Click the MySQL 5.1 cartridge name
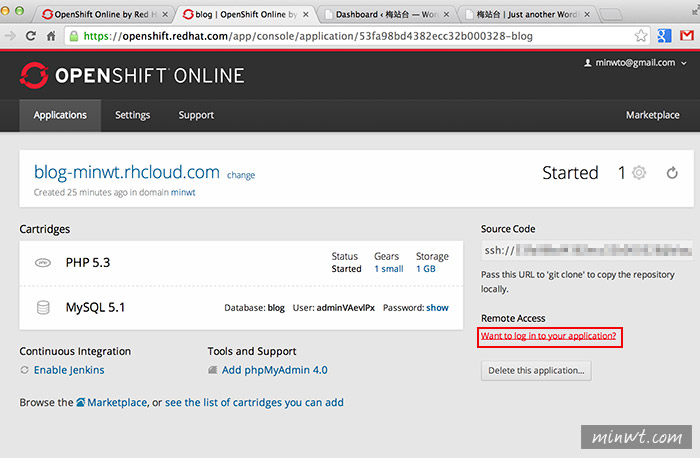The height and width of the screenshot is (458, 700). pos(95,307)
